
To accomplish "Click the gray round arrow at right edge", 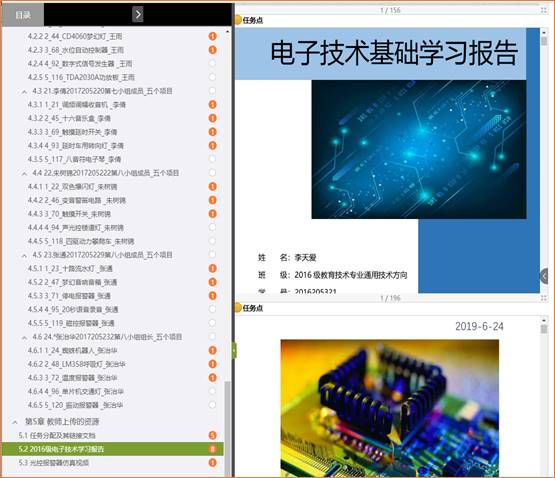I will click(x=544, y=276).
